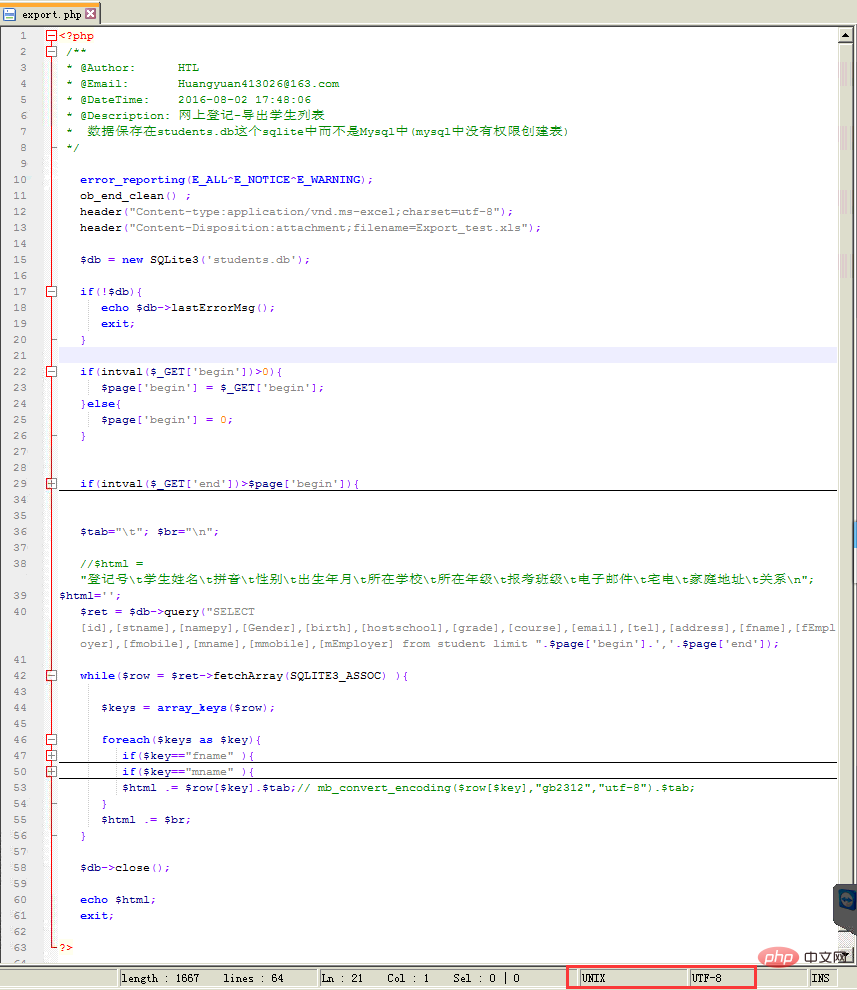This screenshot has width=857, height=990.
Task: Click the Col : 1 status entry
Action: coord(408,978)
